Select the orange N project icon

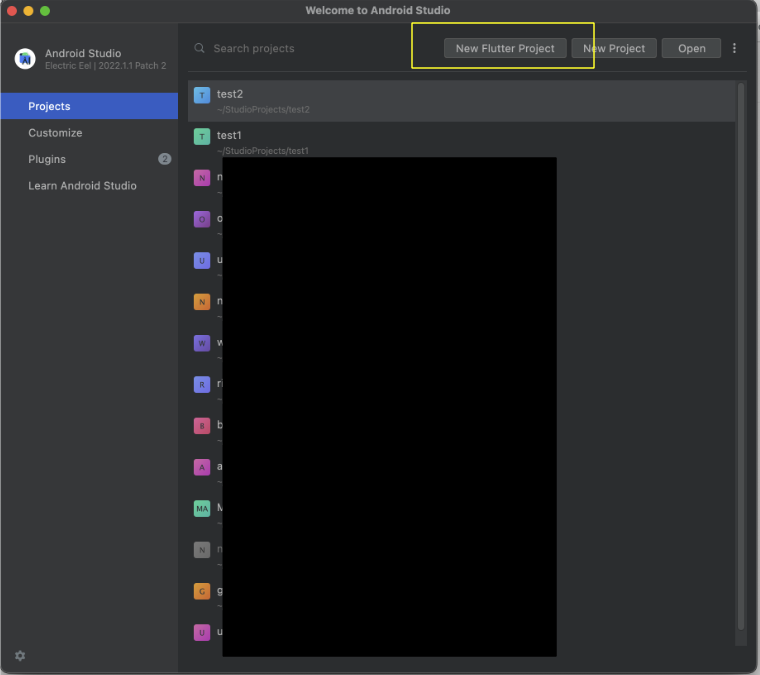click(x=202, y=302)
